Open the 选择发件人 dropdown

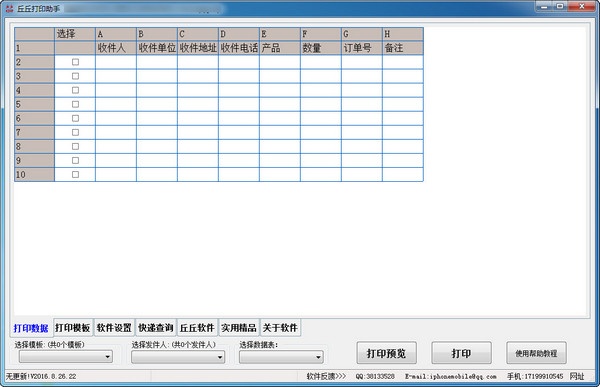pos(178,357)
